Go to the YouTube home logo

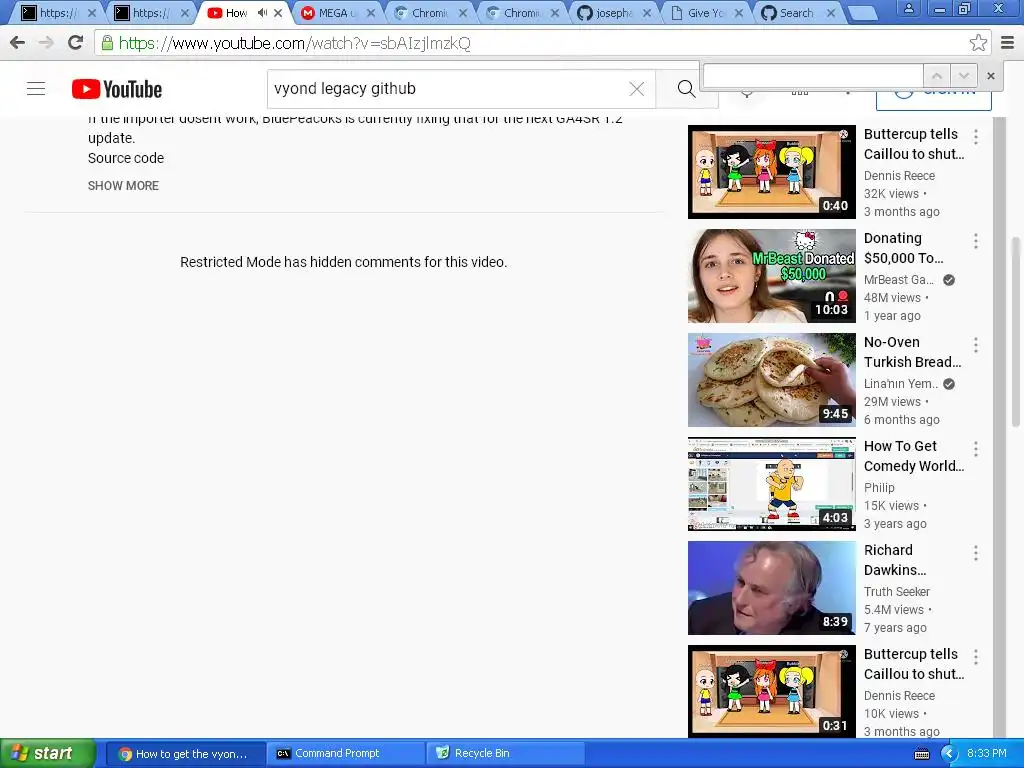tap(117, 89)
